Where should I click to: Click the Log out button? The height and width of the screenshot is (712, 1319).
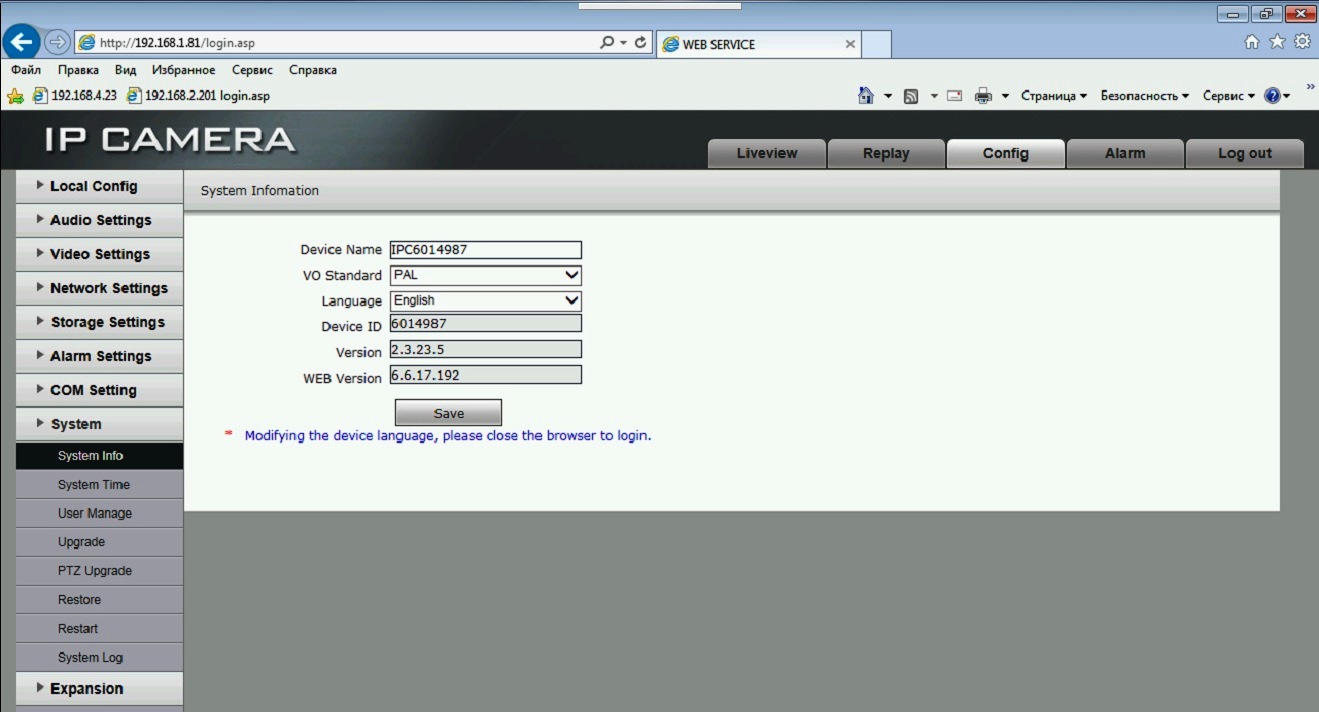1244,153
